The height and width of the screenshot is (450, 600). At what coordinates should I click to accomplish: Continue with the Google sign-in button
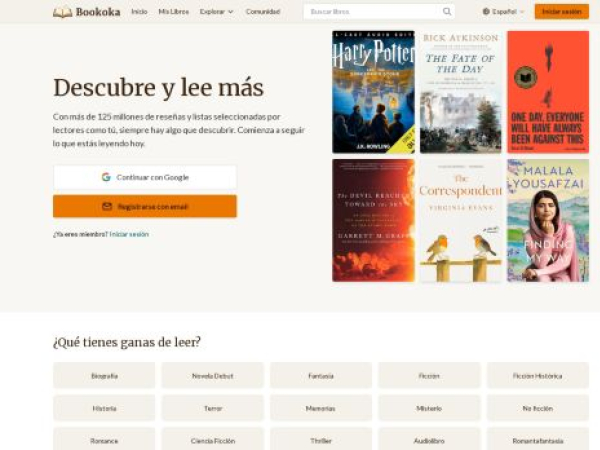[145, 177]
